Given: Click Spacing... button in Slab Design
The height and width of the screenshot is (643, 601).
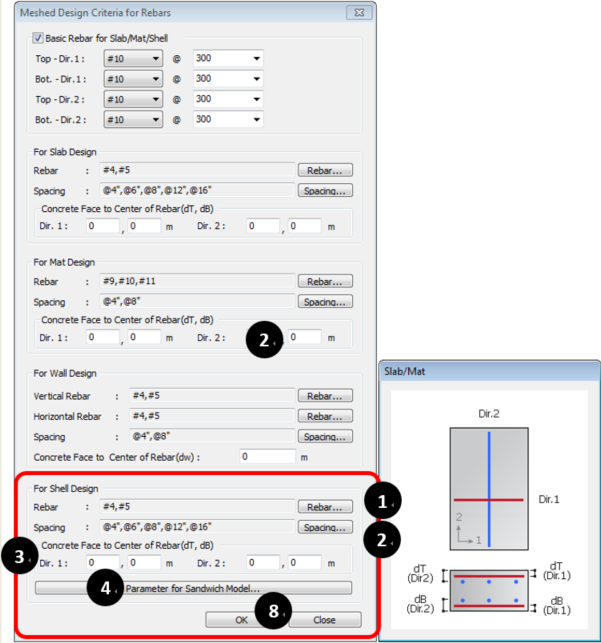Looking at the screenshot, I should (325, 191).
